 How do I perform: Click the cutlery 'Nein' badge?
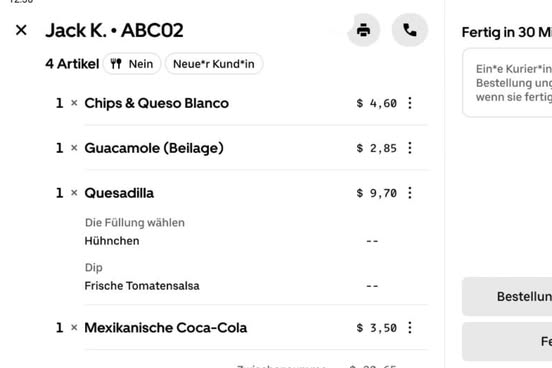[x=132, y=64]
